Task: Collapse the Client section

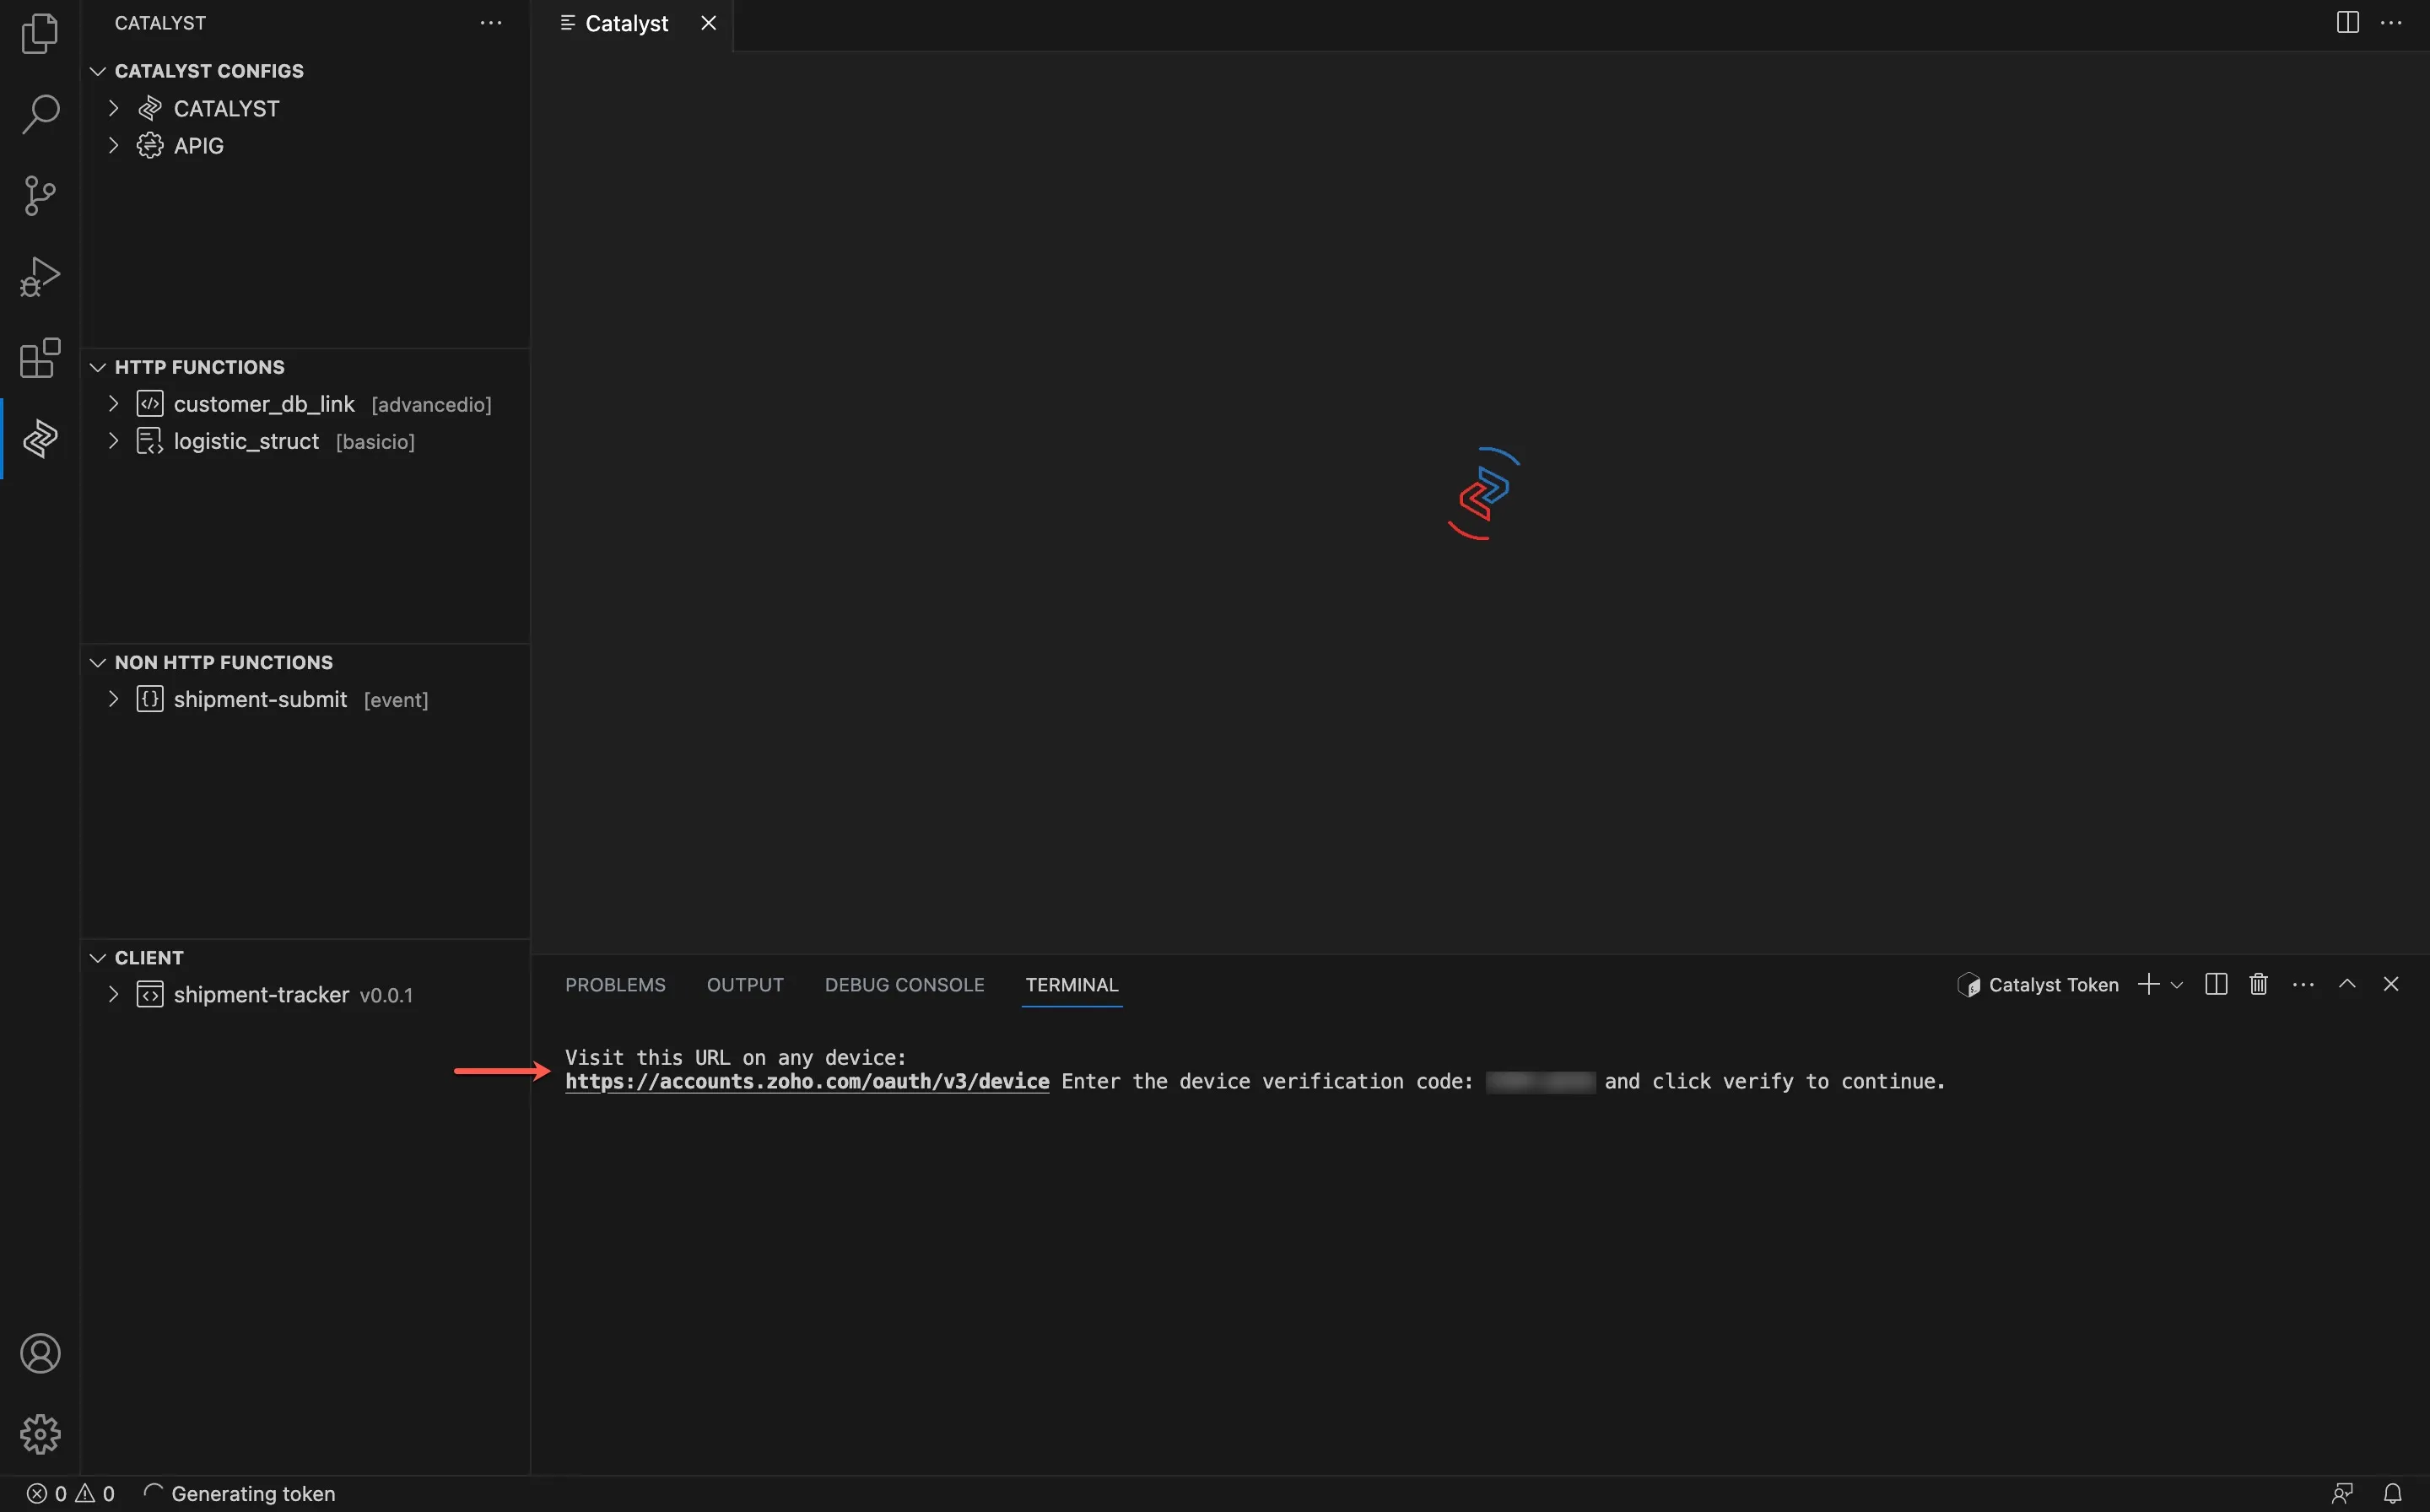Action: click(x=98, y=958)
